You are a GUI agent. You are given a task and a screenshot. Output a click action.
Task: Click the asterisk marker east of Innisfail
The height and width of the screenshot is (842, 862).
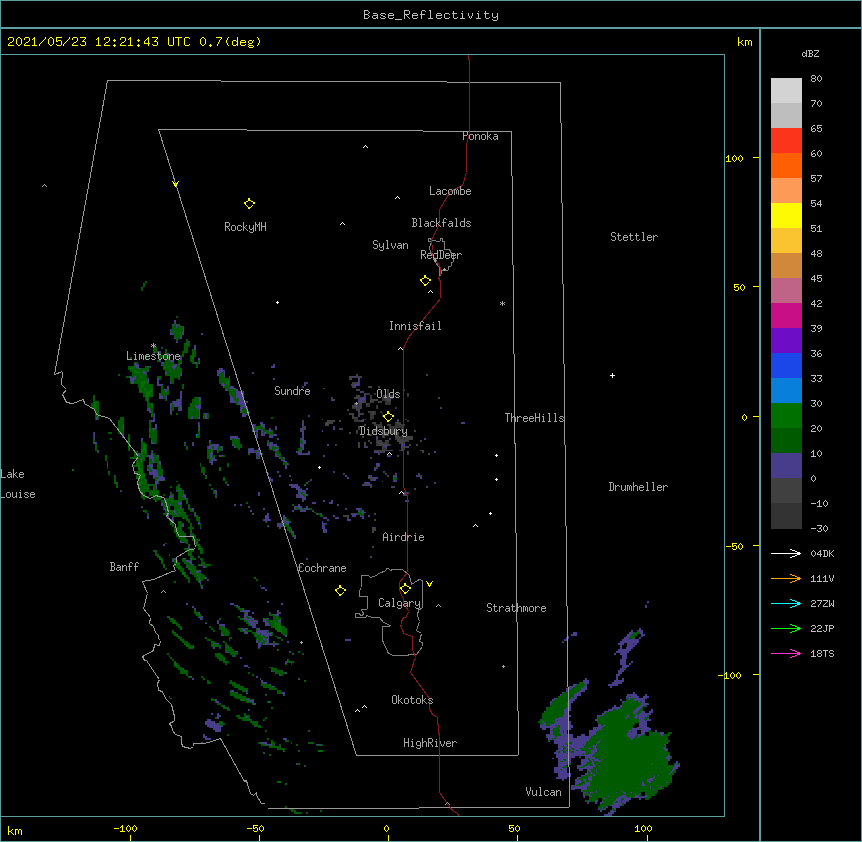(502, 304)
